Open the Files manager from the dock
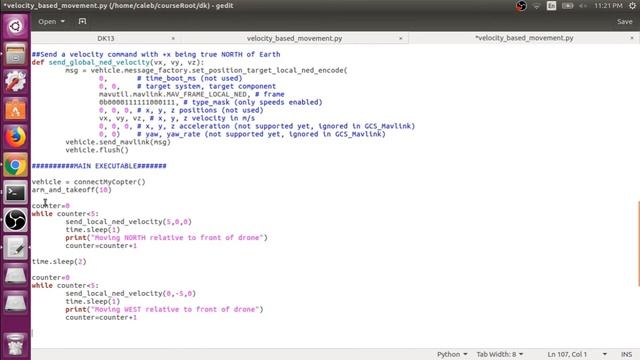The width and height of the screenshot is (640, 360). pos(15,54)
